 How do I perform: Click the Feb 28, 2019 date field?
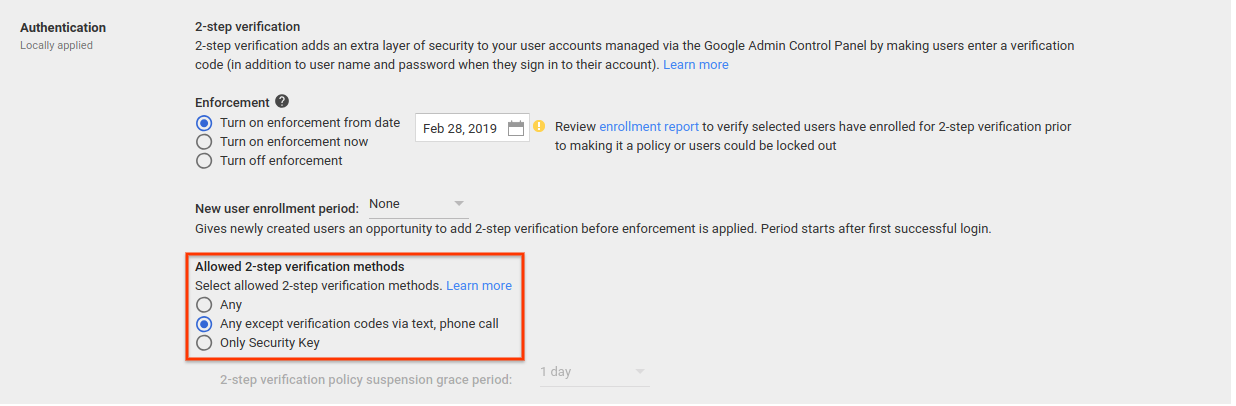(472, 128)
